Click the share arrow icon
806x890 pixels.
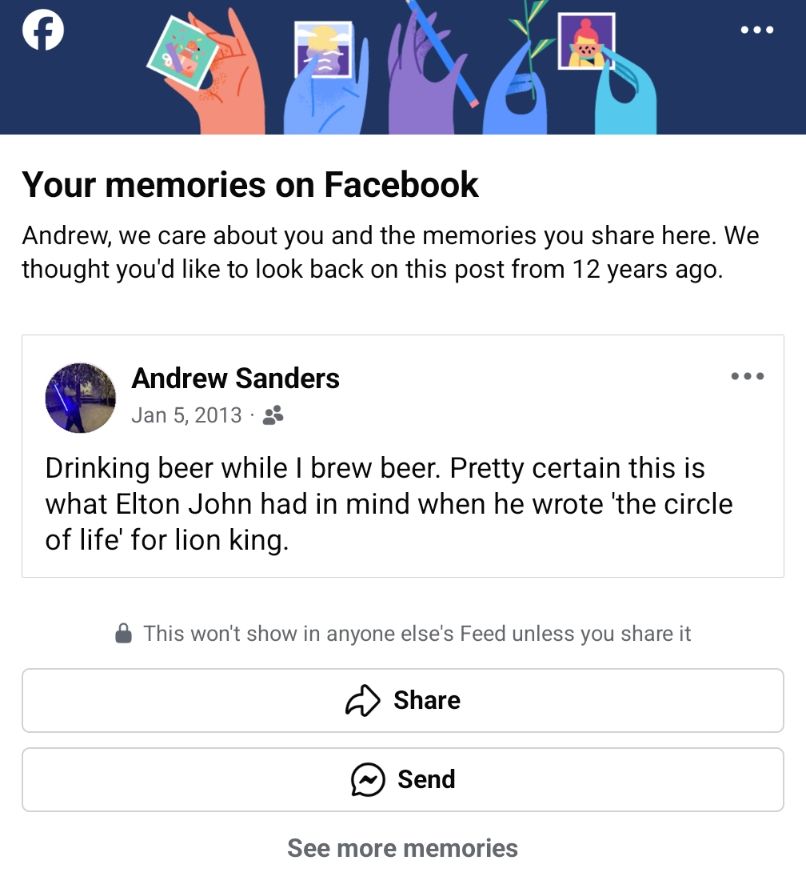[362, 700]
